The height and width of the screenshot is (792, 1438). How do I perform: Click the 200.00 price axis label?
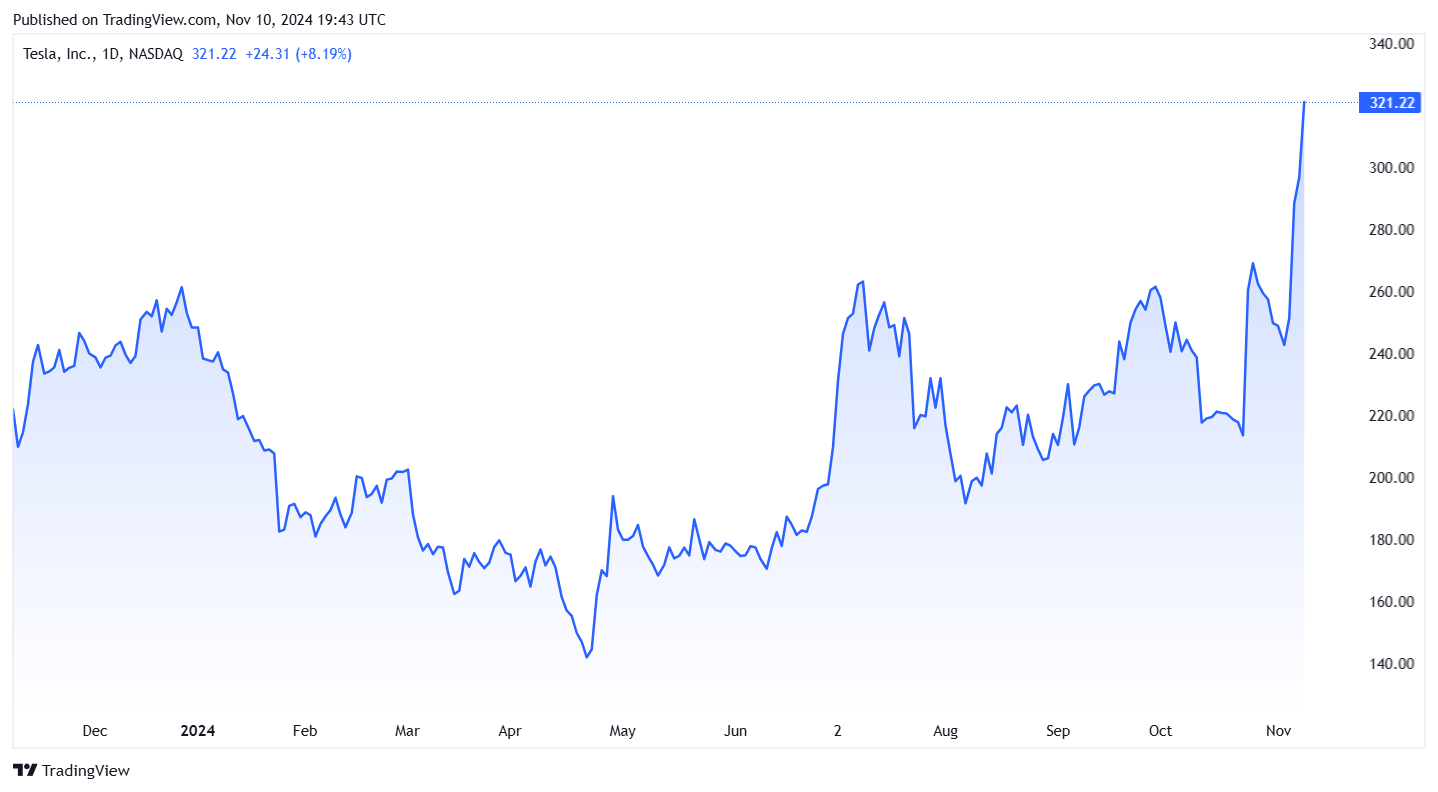[x=1391, y=478]
